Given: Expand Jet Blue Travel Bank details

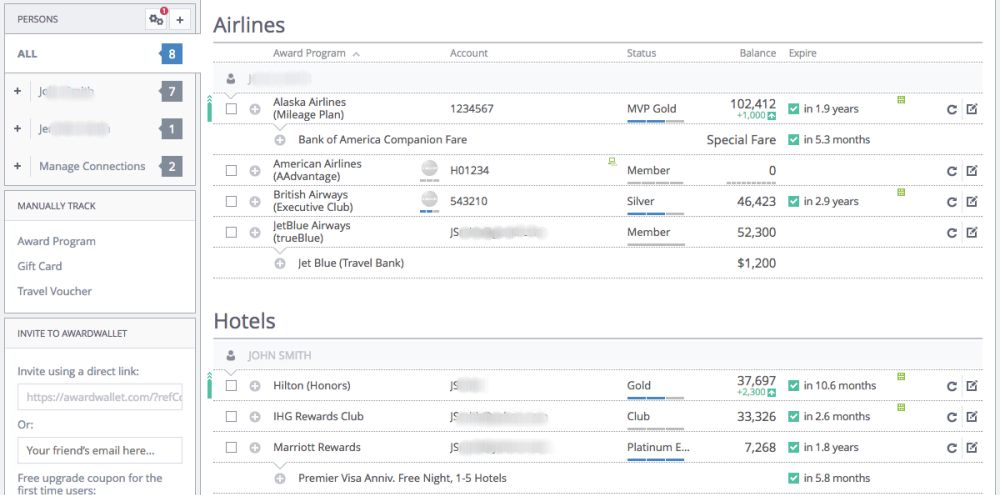Looking at the screenshot, I should tap(280, 264).
